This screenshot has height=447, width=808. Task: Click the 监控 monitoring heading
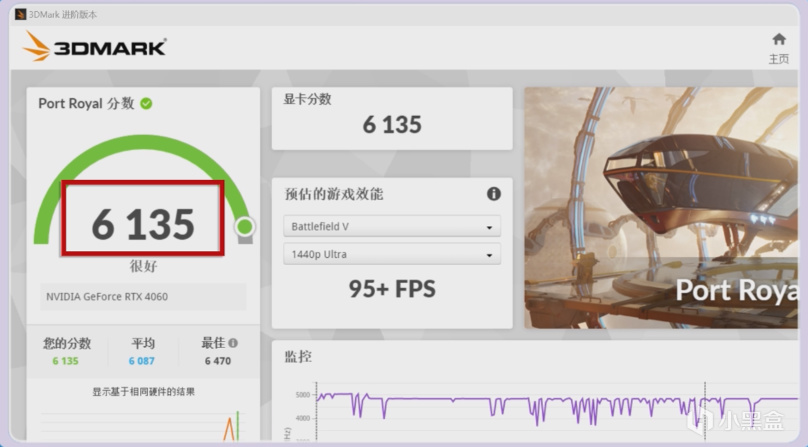pos(298,357)
